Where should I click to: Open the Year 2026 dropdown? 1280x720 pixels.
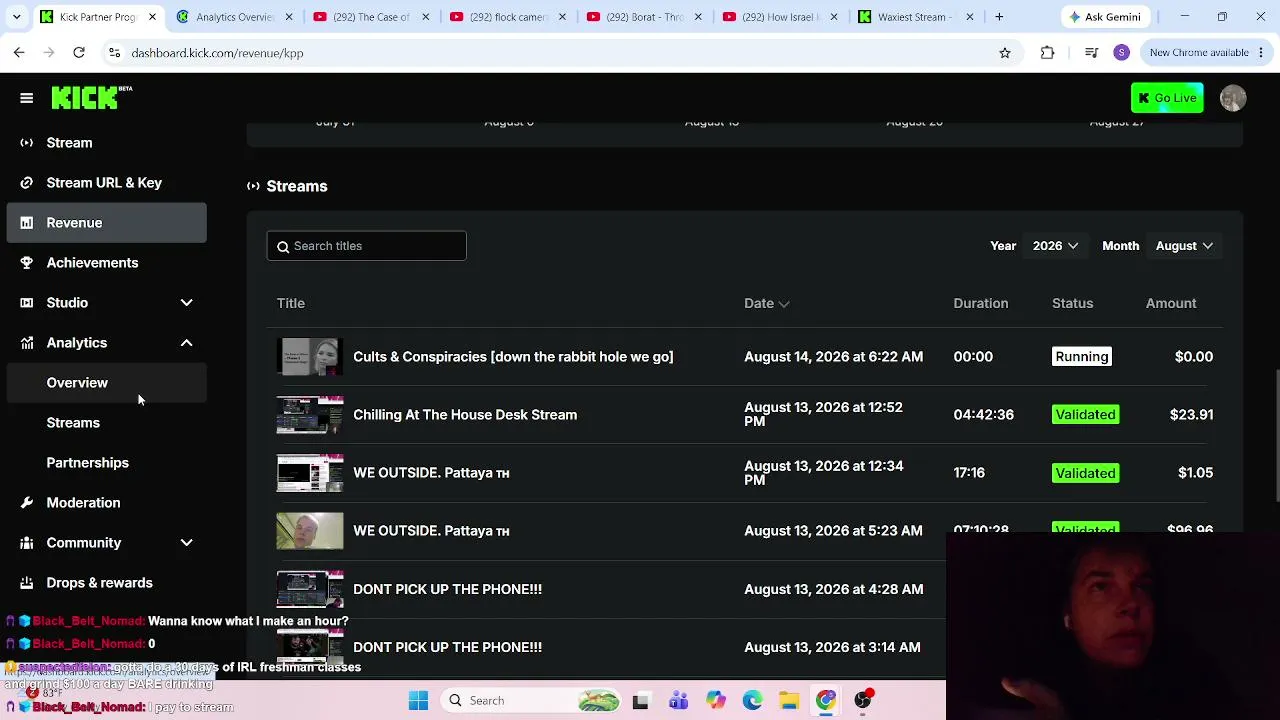point(1055,246)
